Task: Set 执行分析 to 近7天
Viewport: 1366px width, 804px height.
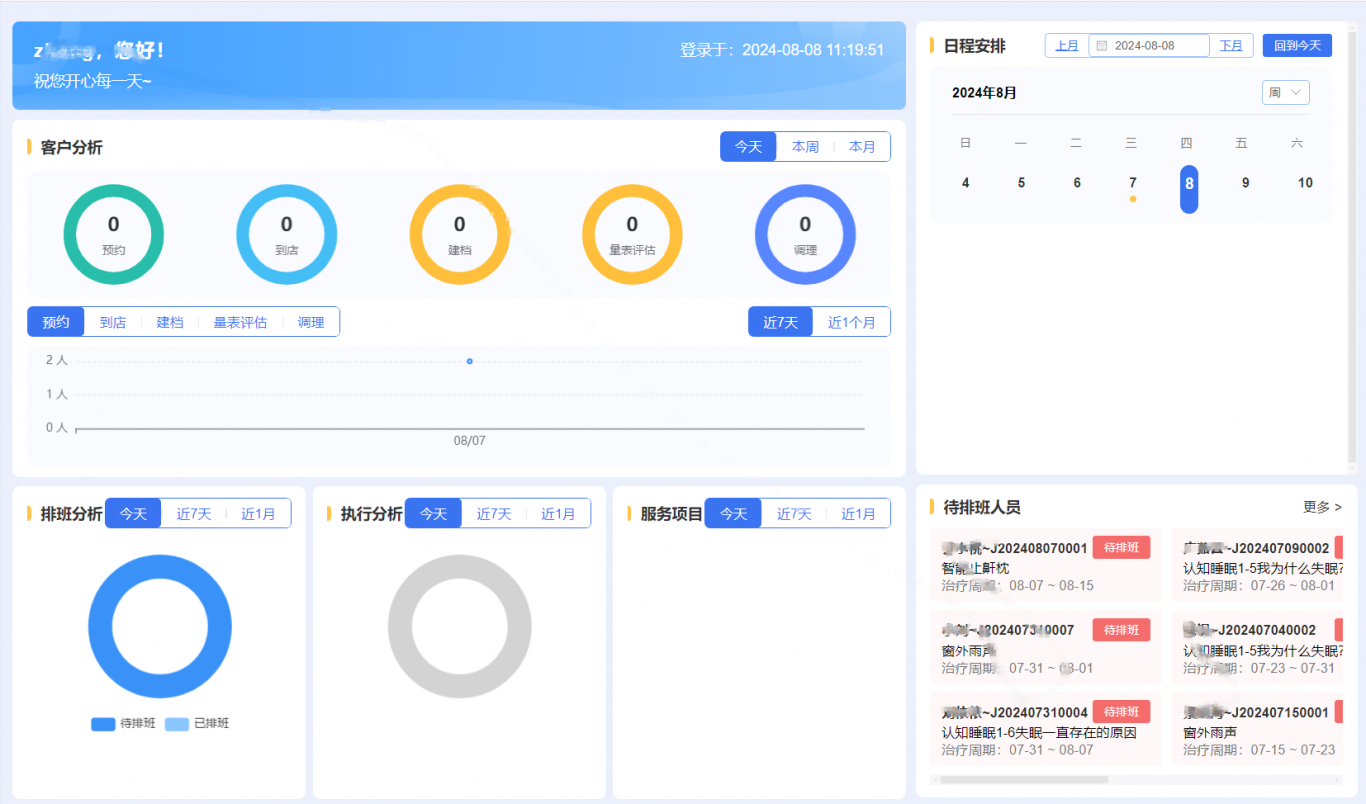Action: (x=494, y=513)
